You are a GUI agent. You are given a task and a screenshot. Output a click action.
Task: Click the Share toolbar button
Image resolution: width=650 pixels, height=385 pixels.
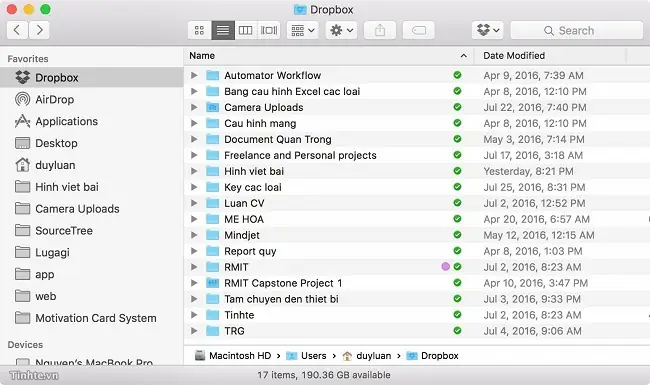point(380,30)
